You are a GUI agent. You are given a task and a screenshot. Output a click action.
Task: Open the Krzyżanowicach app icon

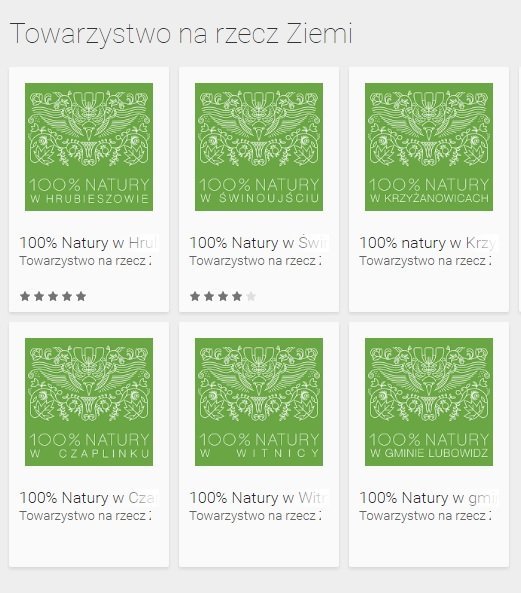429,147
